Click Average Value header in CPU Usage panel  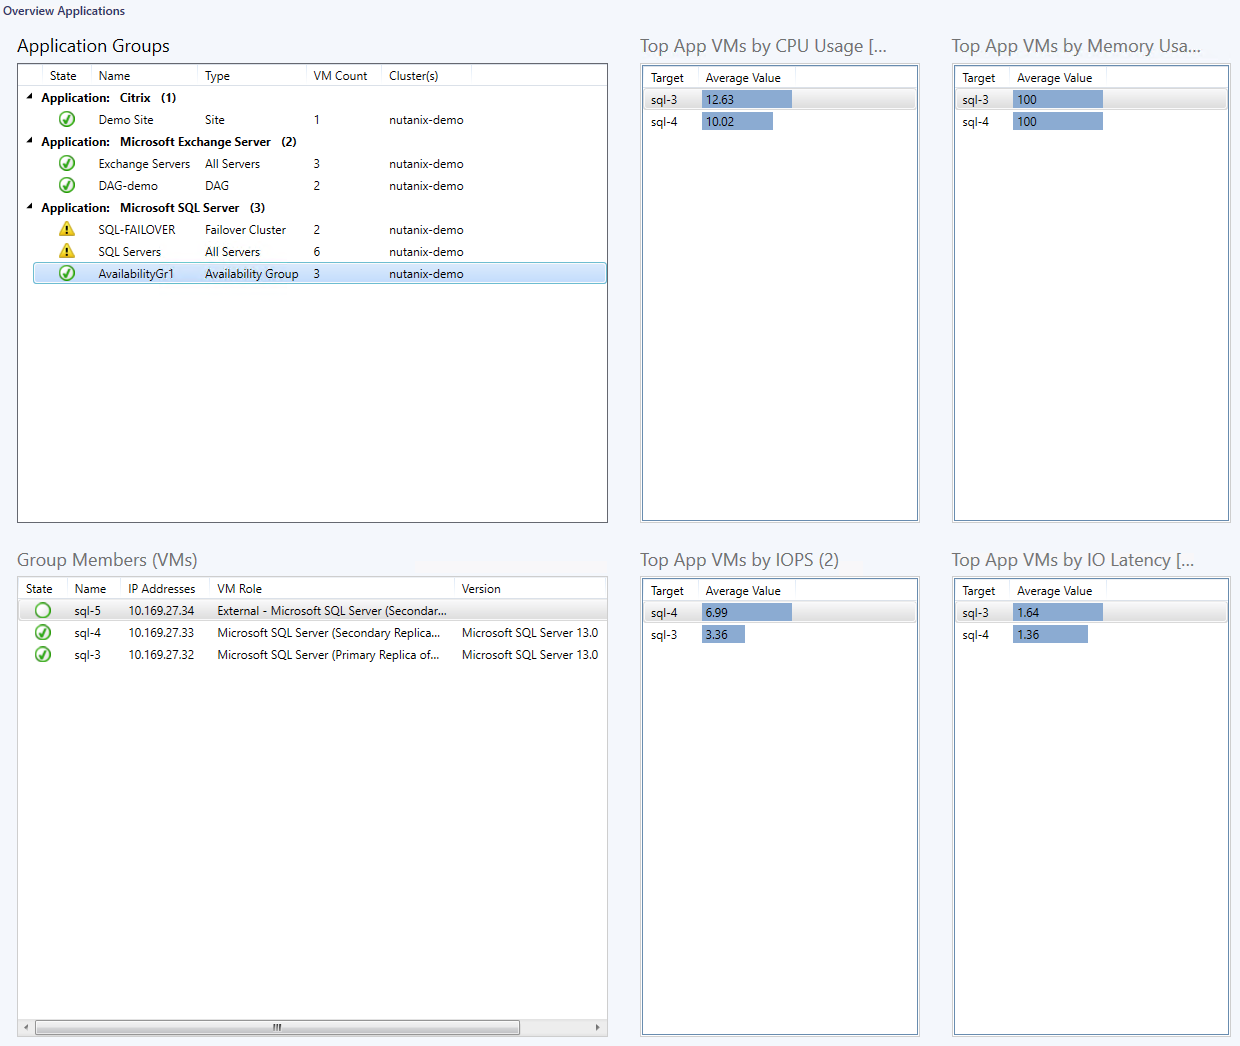(x=743, y=78)
